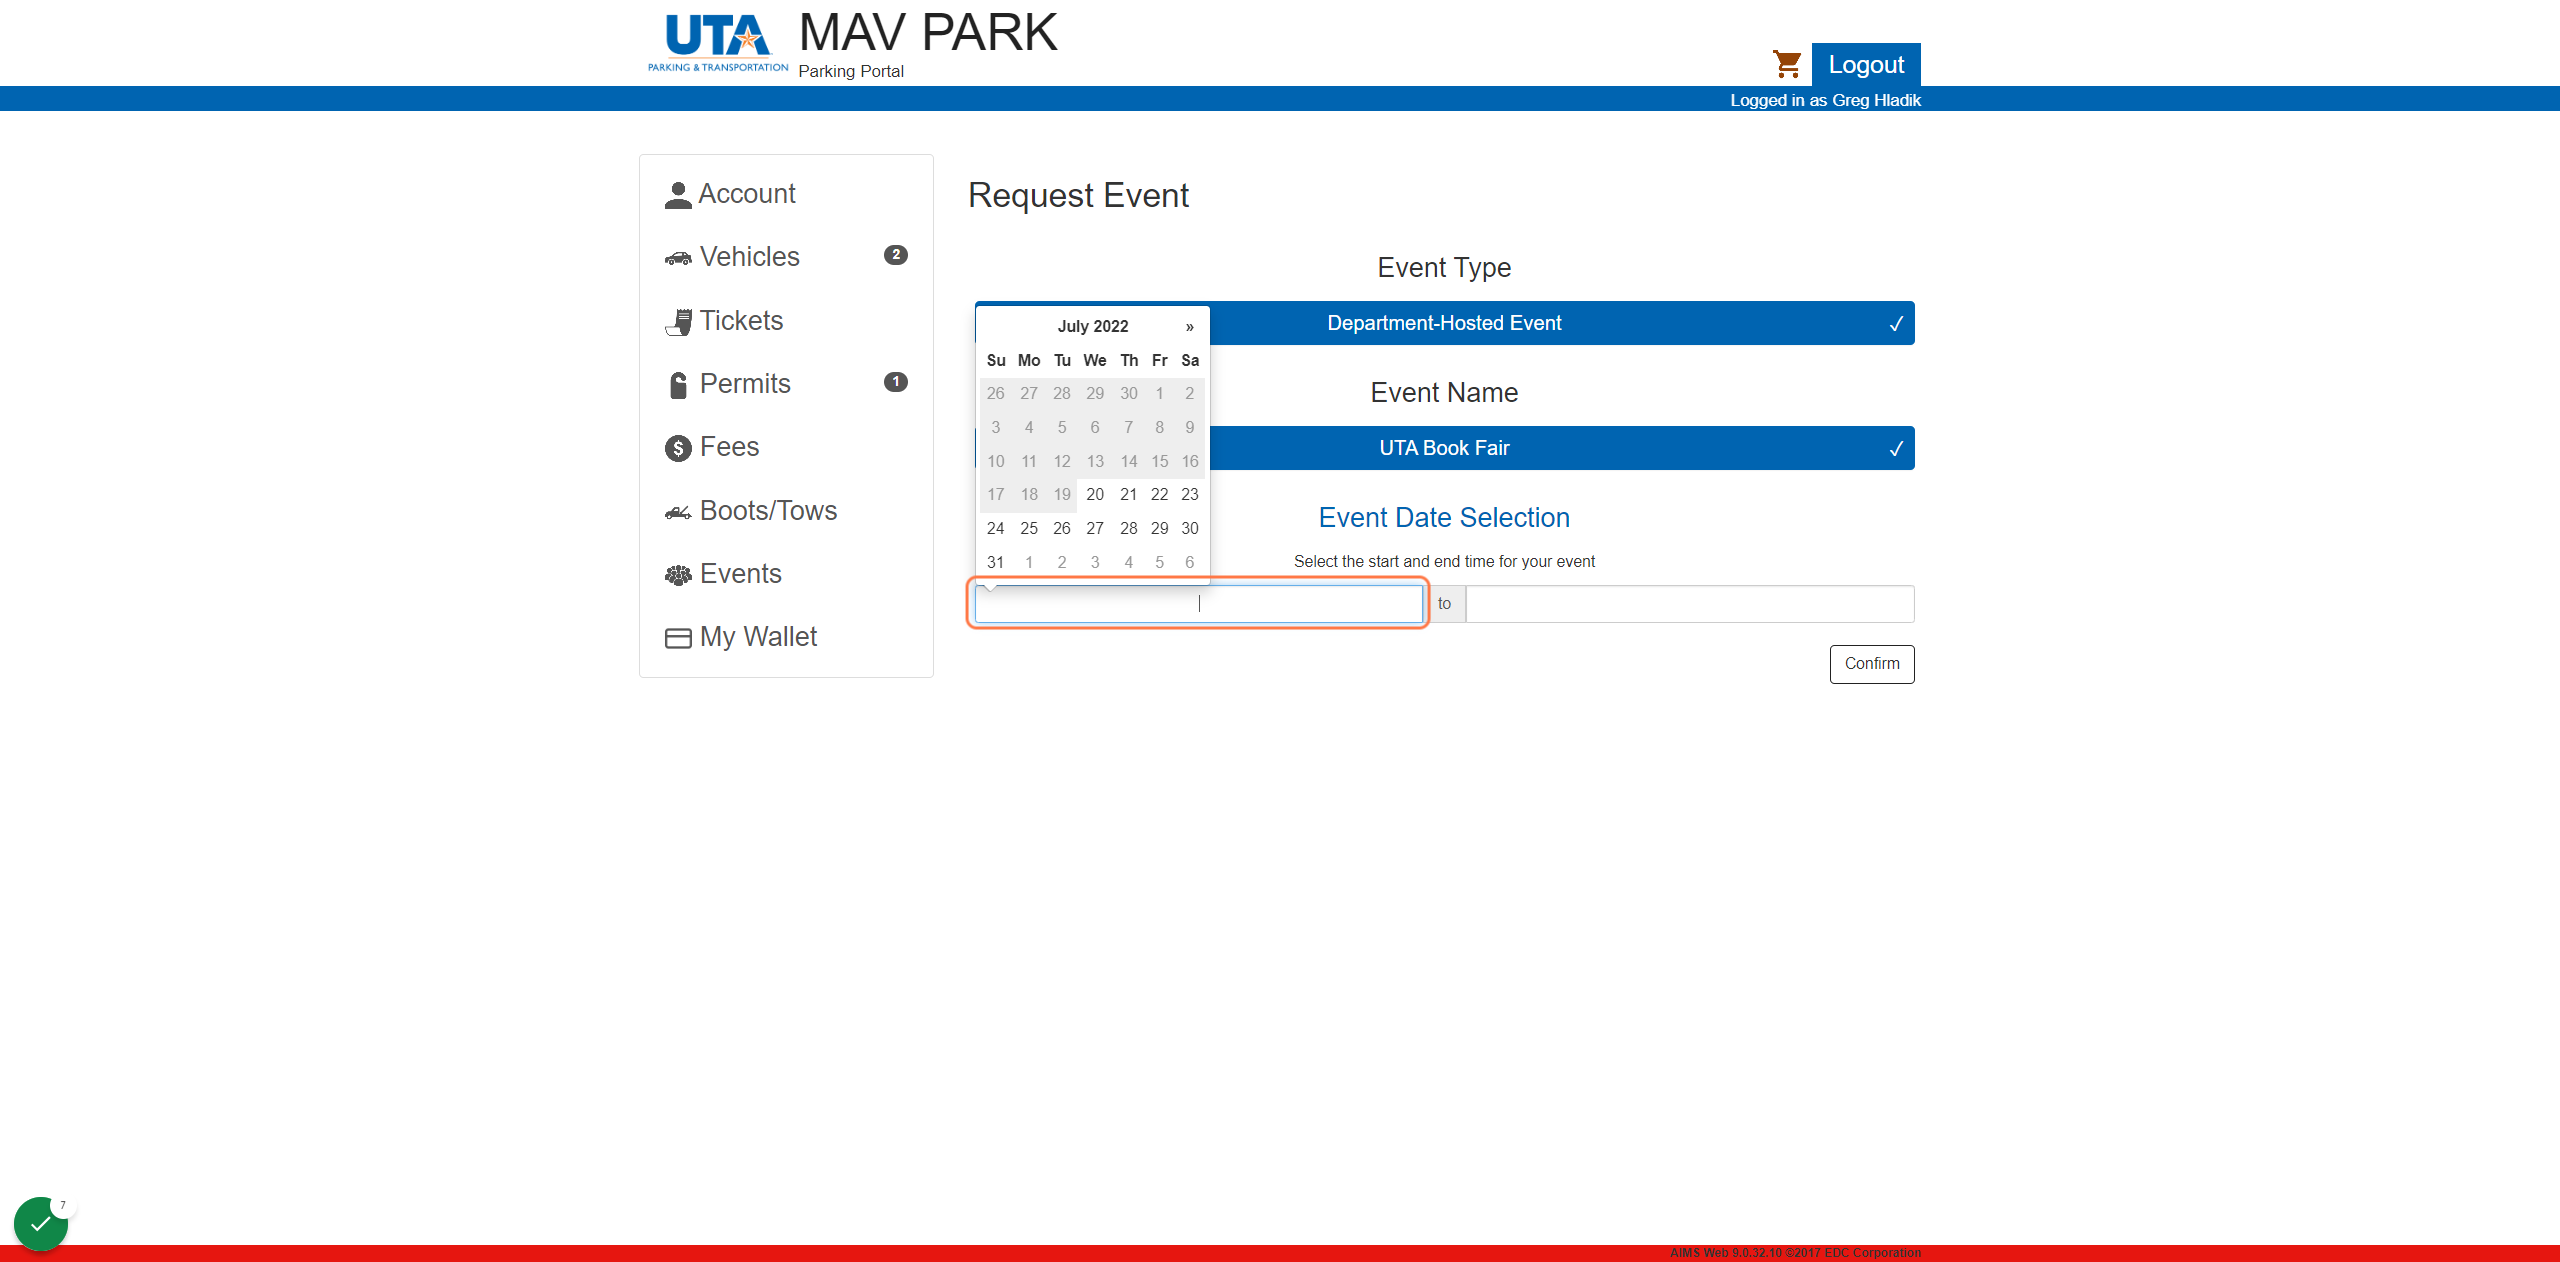
Task: Click the Vehicles car icon
Action: coord(678,259)
